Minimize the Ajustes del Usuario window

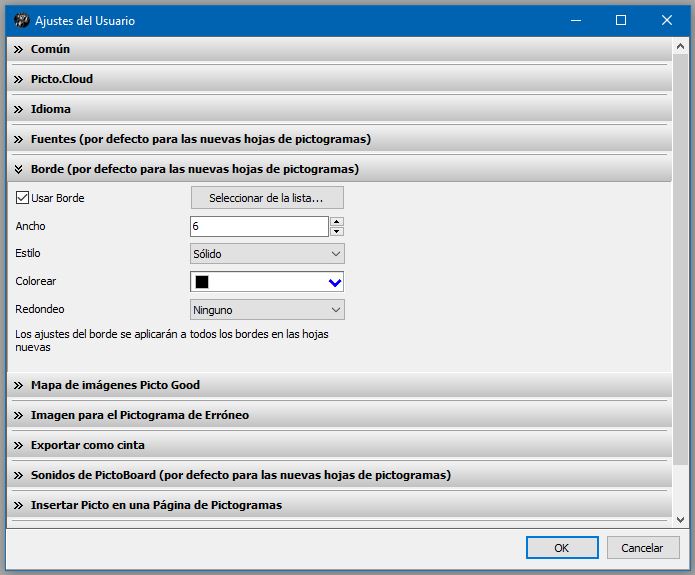click(x=576, y=20)
